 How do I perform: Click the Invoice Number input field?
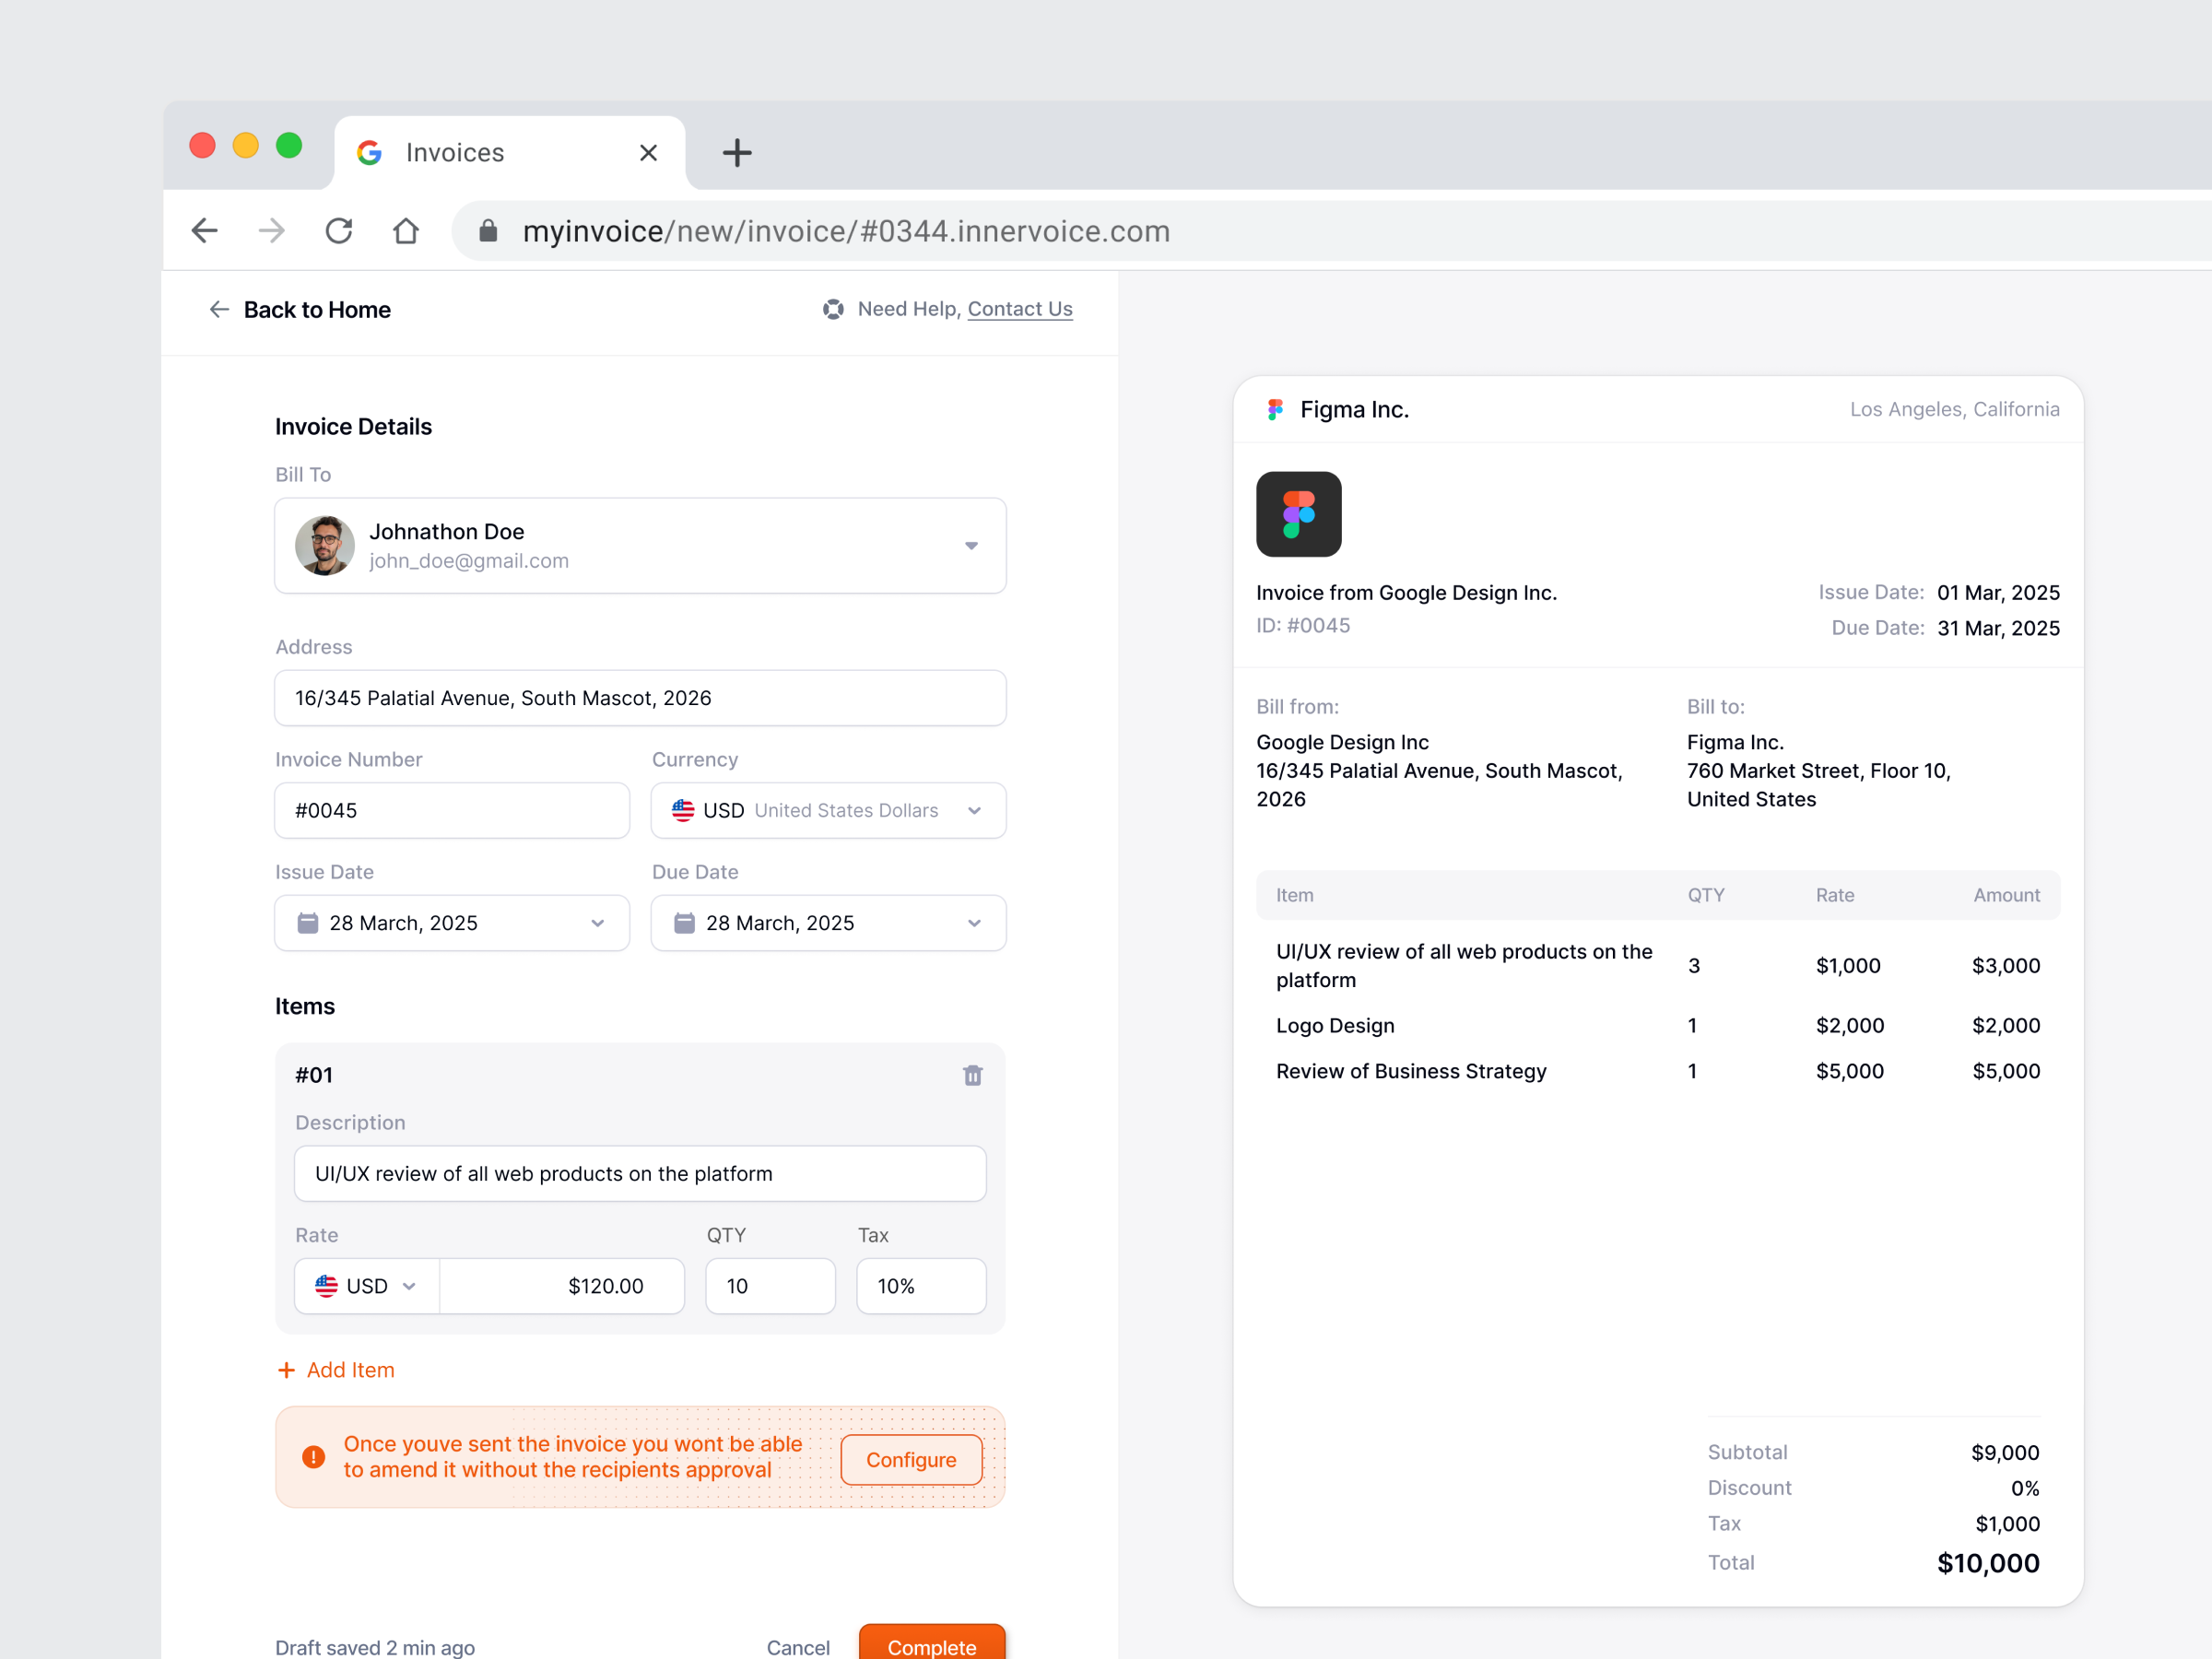point(452,810)
